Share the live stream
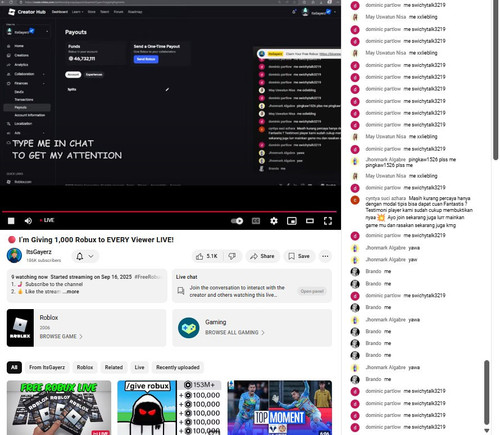The width and height of the screenshot is (500, 435). tap(263, 256)
